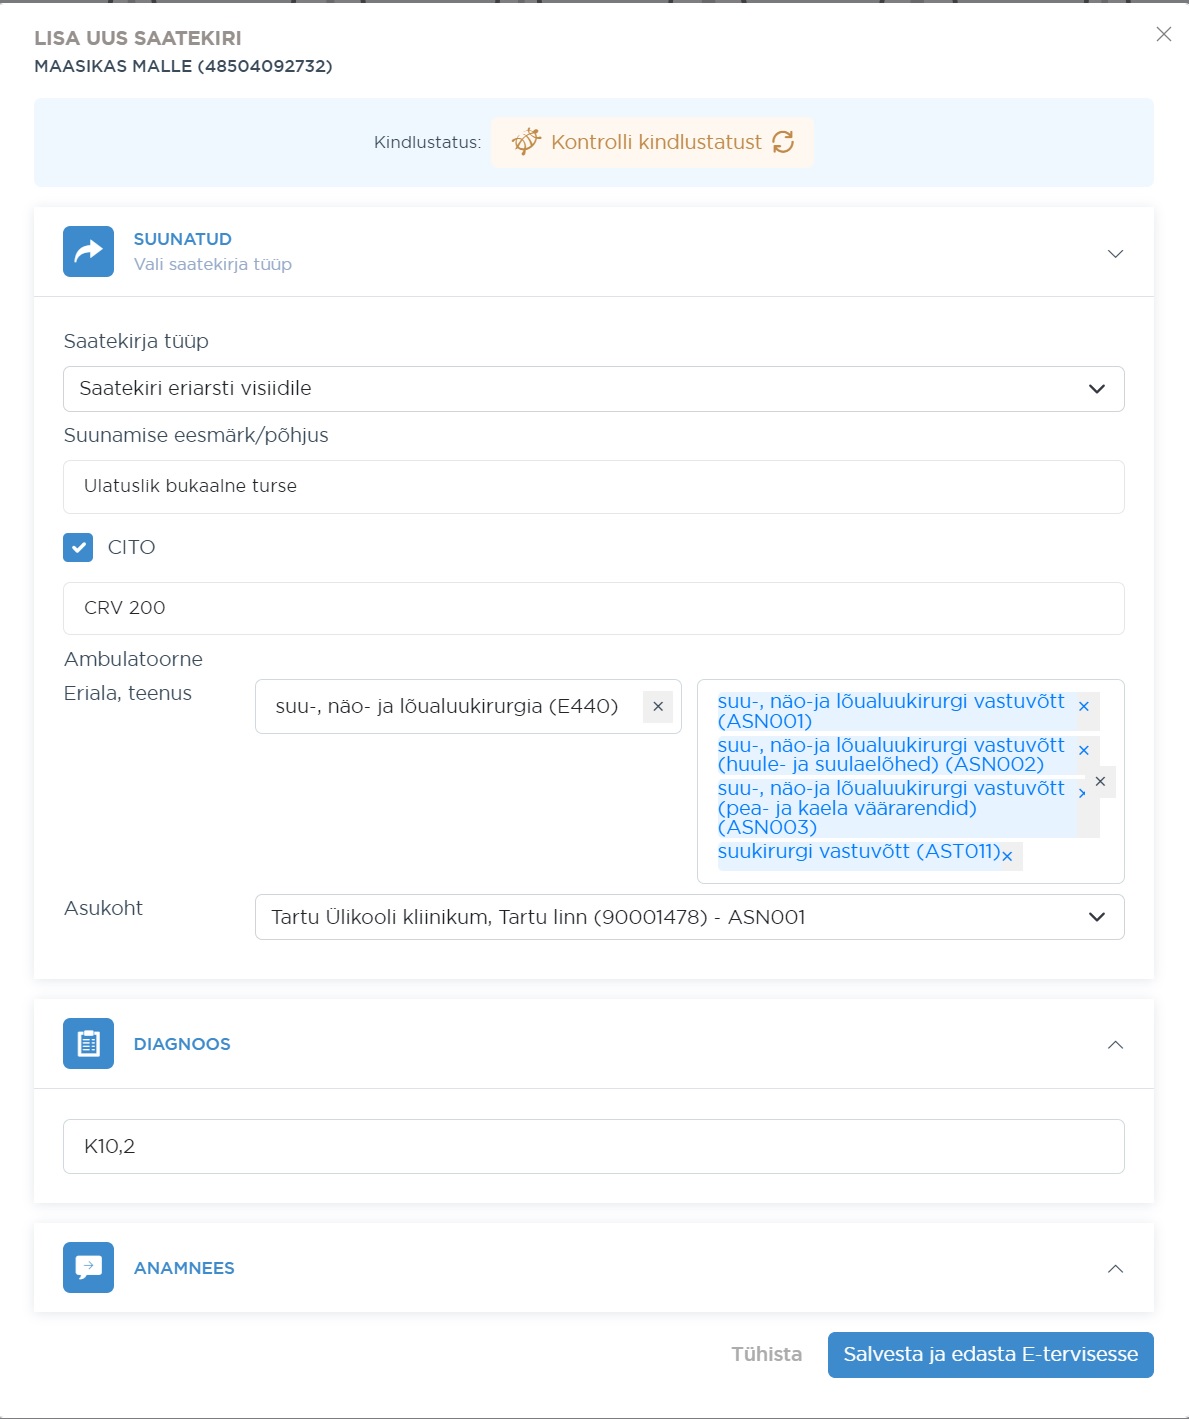
Task: Remove ASN002 huule- ja suulaelõhed tag
Action: [1083, 751]
